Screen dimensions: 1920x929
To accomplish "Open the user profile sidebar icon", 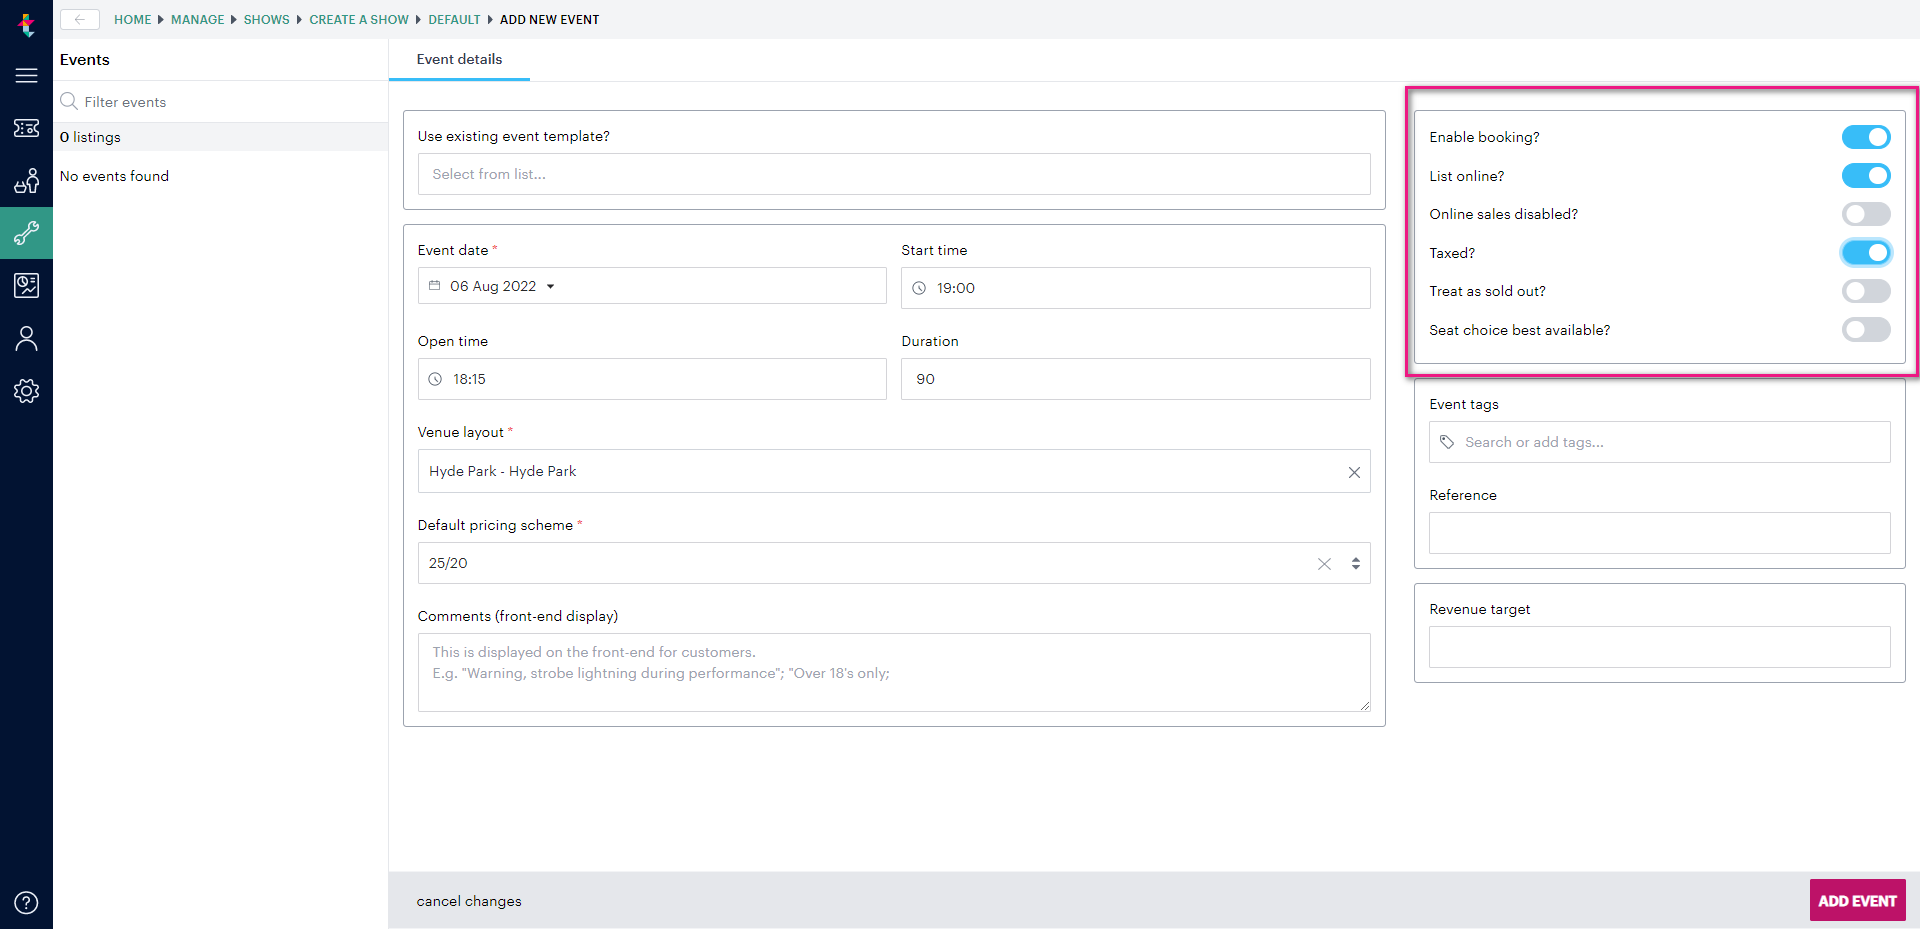I will click(x=27, y=338).
